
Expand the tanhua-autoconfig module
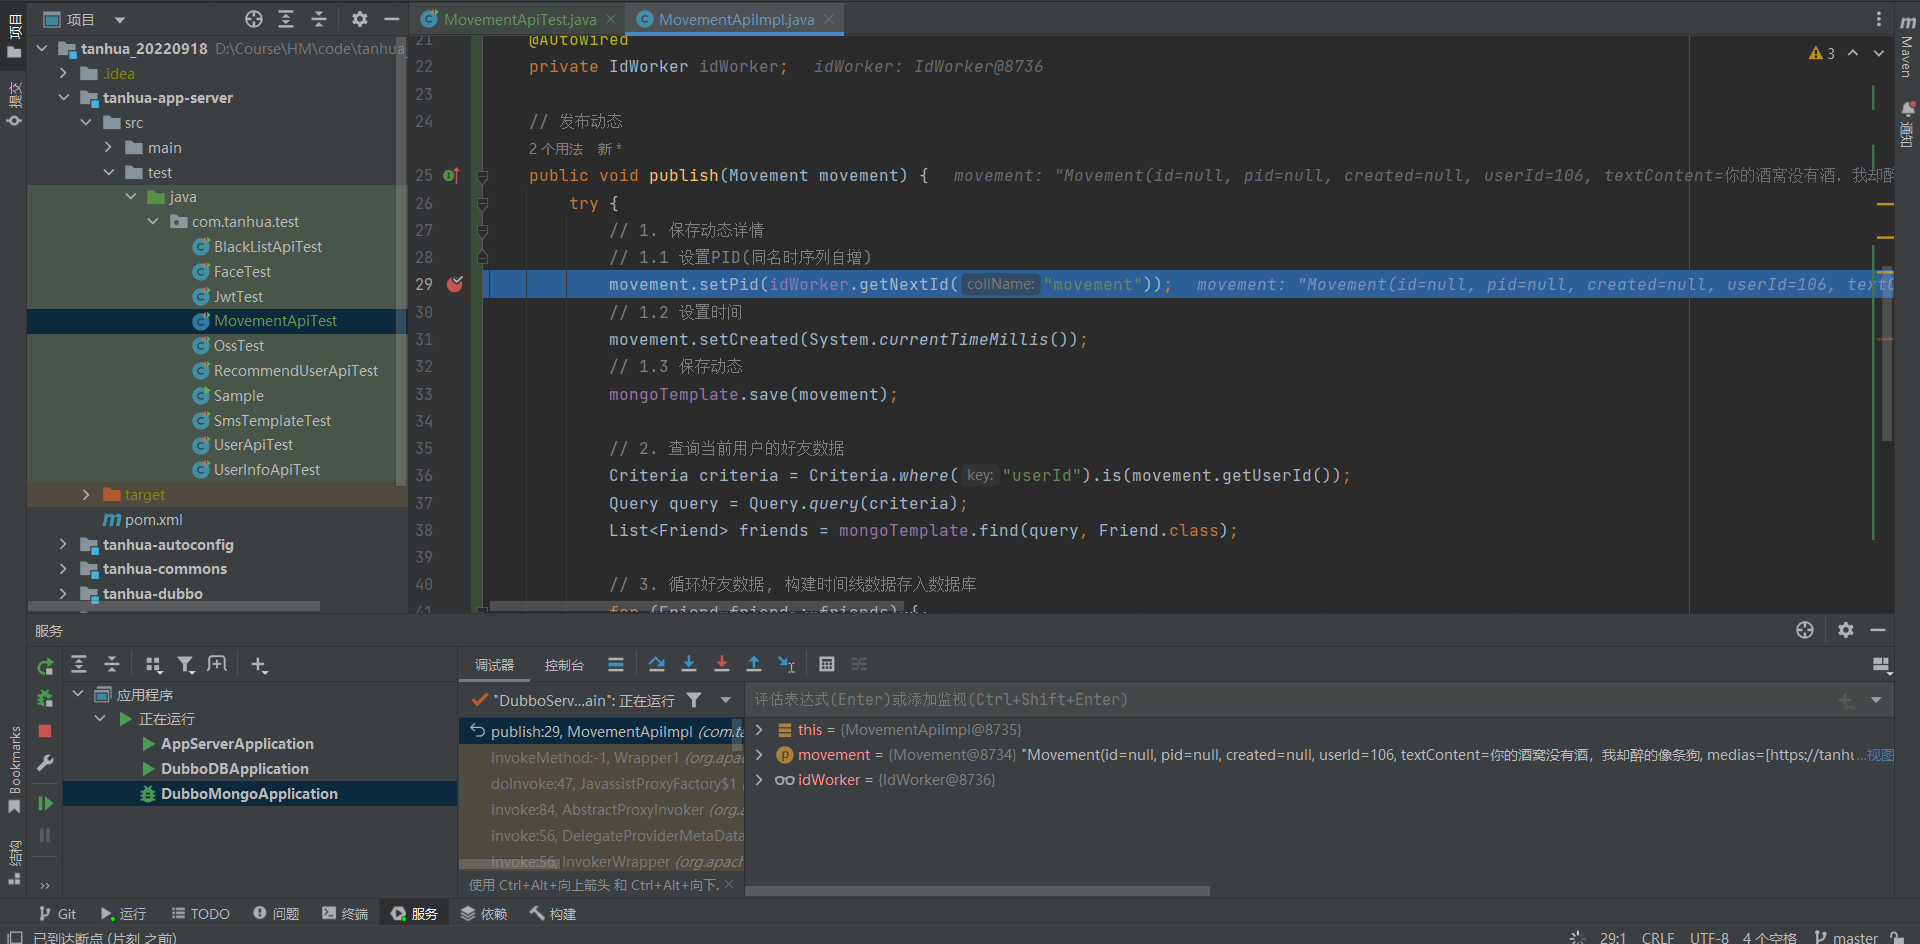pos(64,544)
